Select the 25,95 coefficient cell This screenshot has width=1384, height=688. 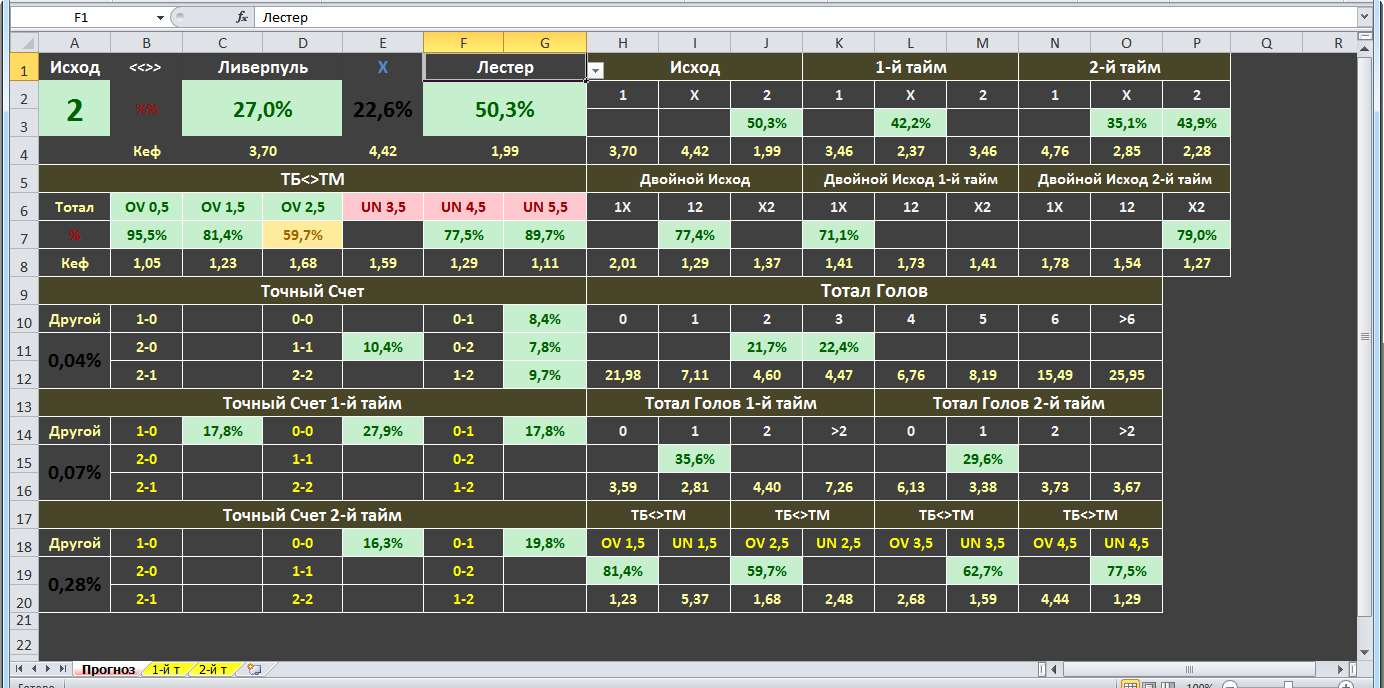coord(1127,375)
